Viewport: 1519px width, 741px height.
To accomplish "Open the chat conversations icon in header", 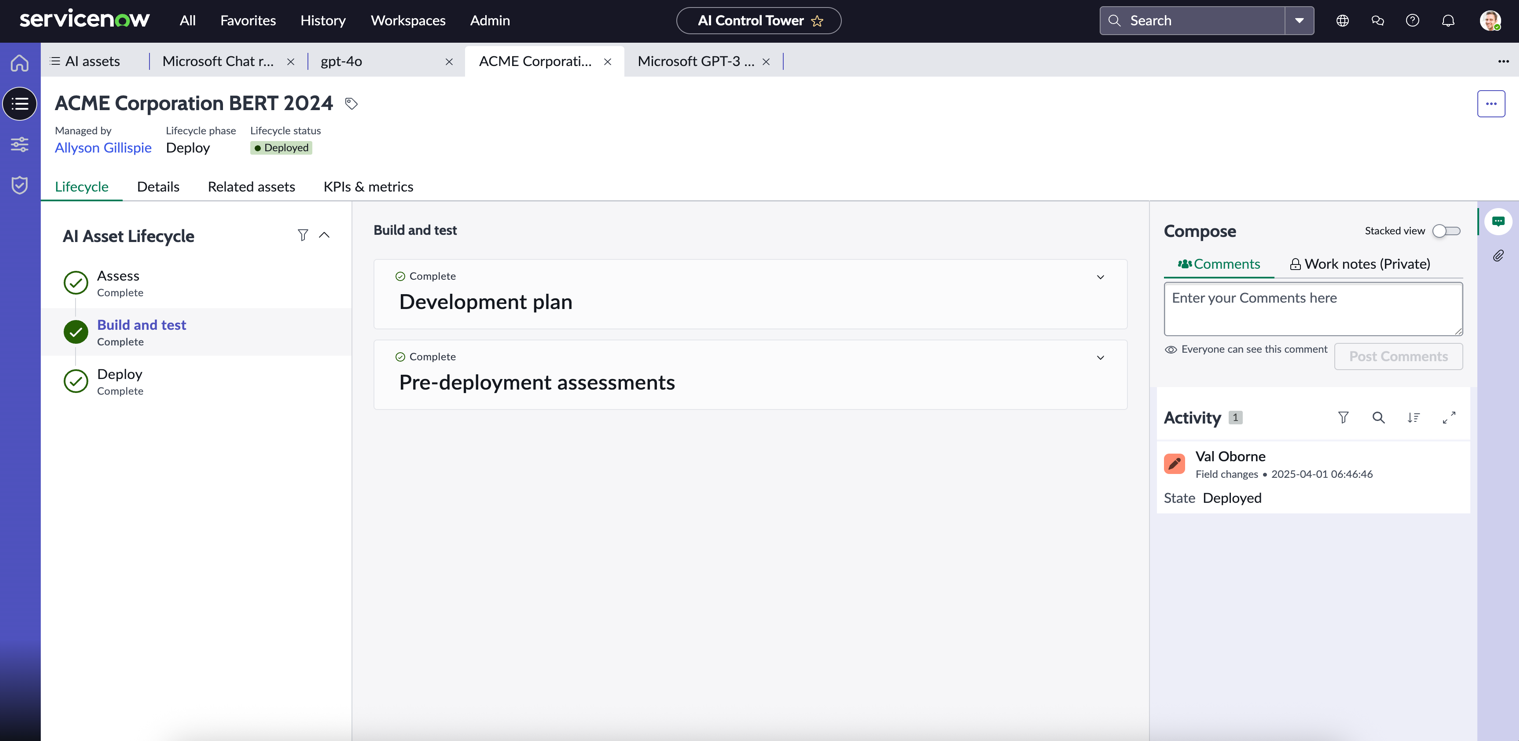I will (x=1377, y=20).
